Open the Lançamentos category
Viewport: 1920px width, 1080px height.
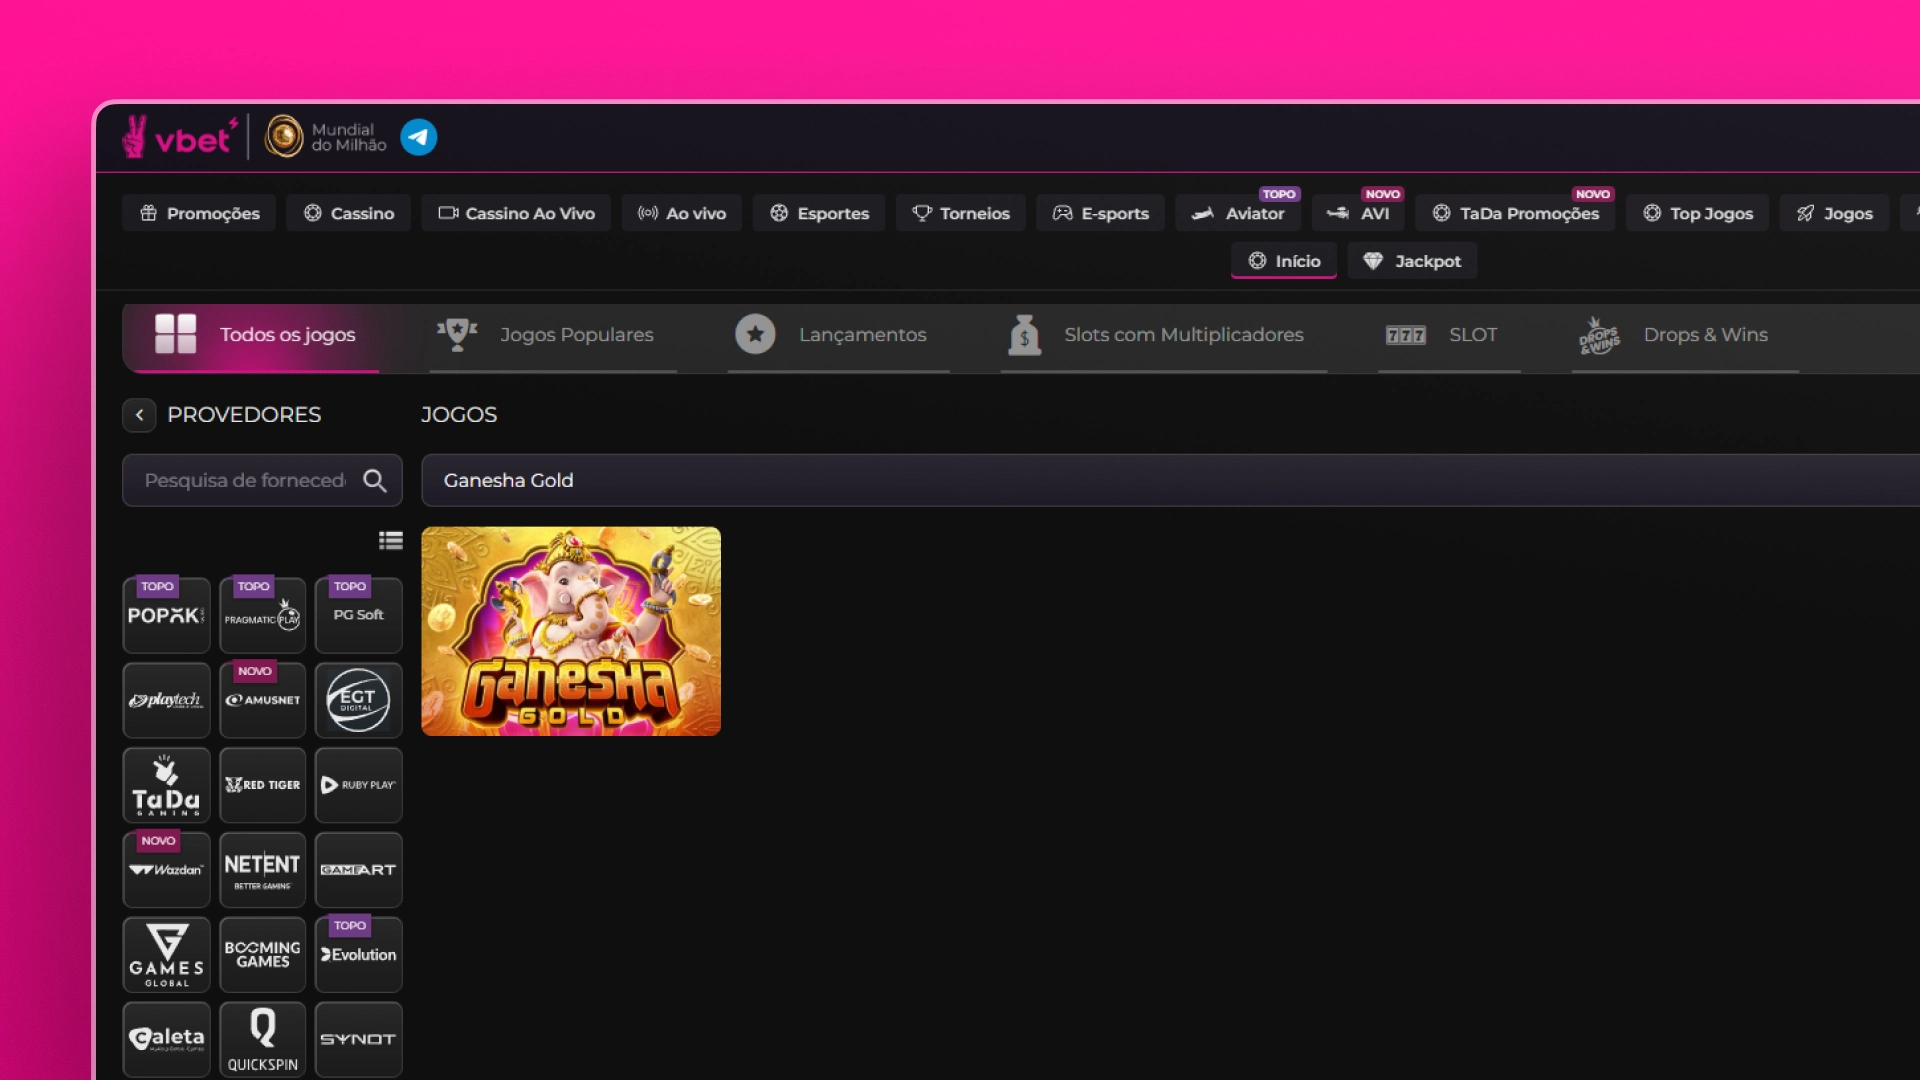point(862,335)
